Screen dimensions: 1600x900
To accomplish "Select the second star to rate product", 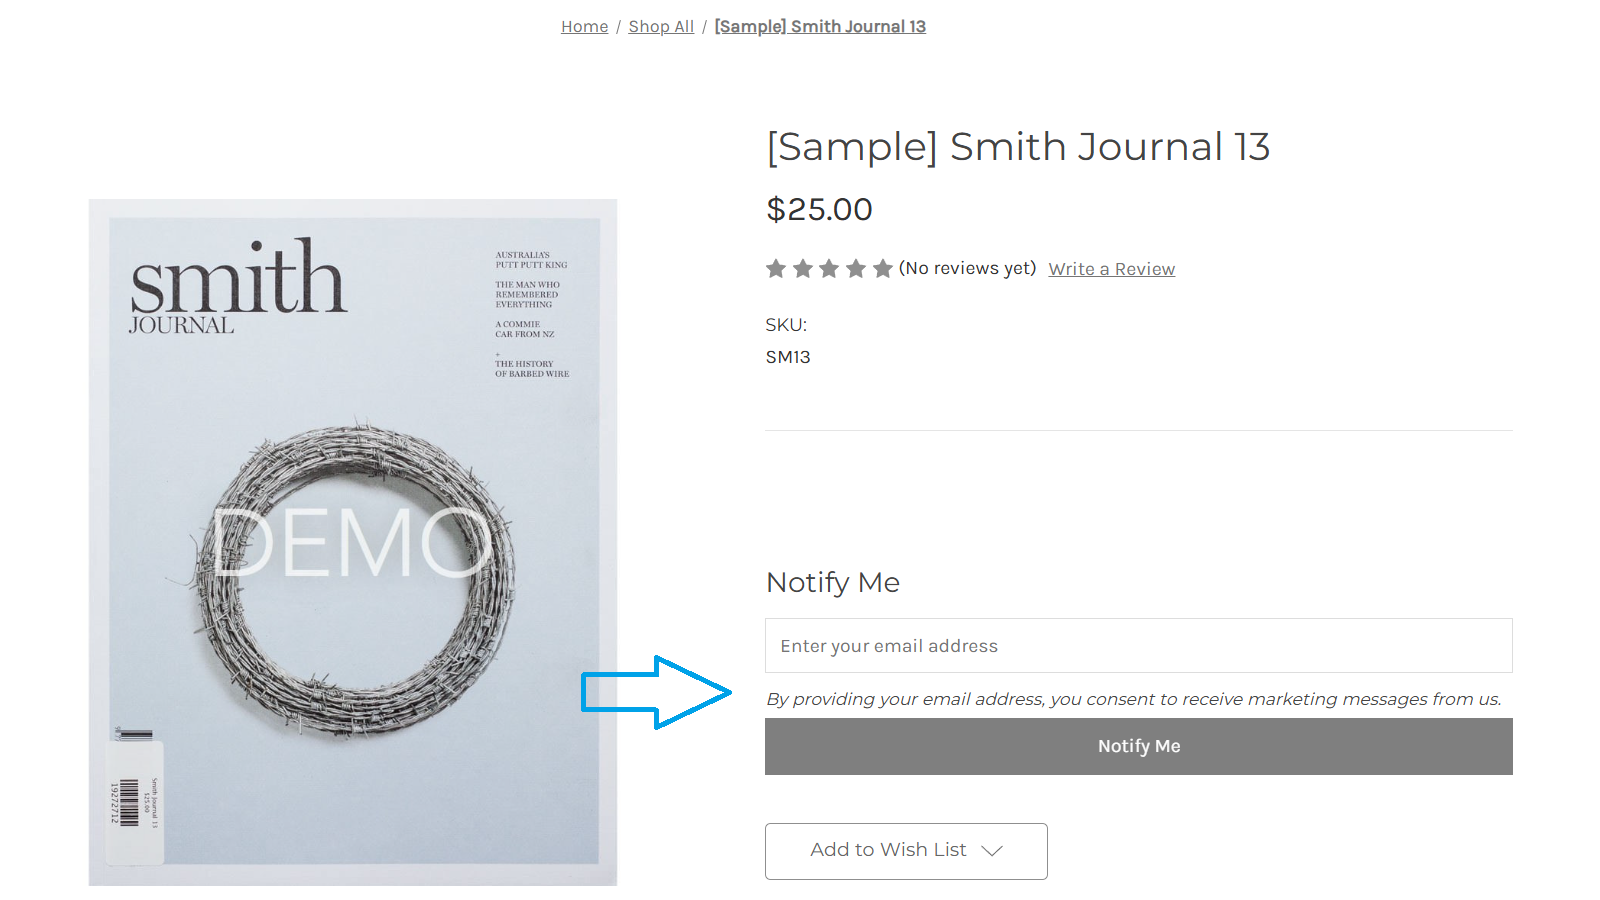I will pyautogui.click(x=803, y=268).
